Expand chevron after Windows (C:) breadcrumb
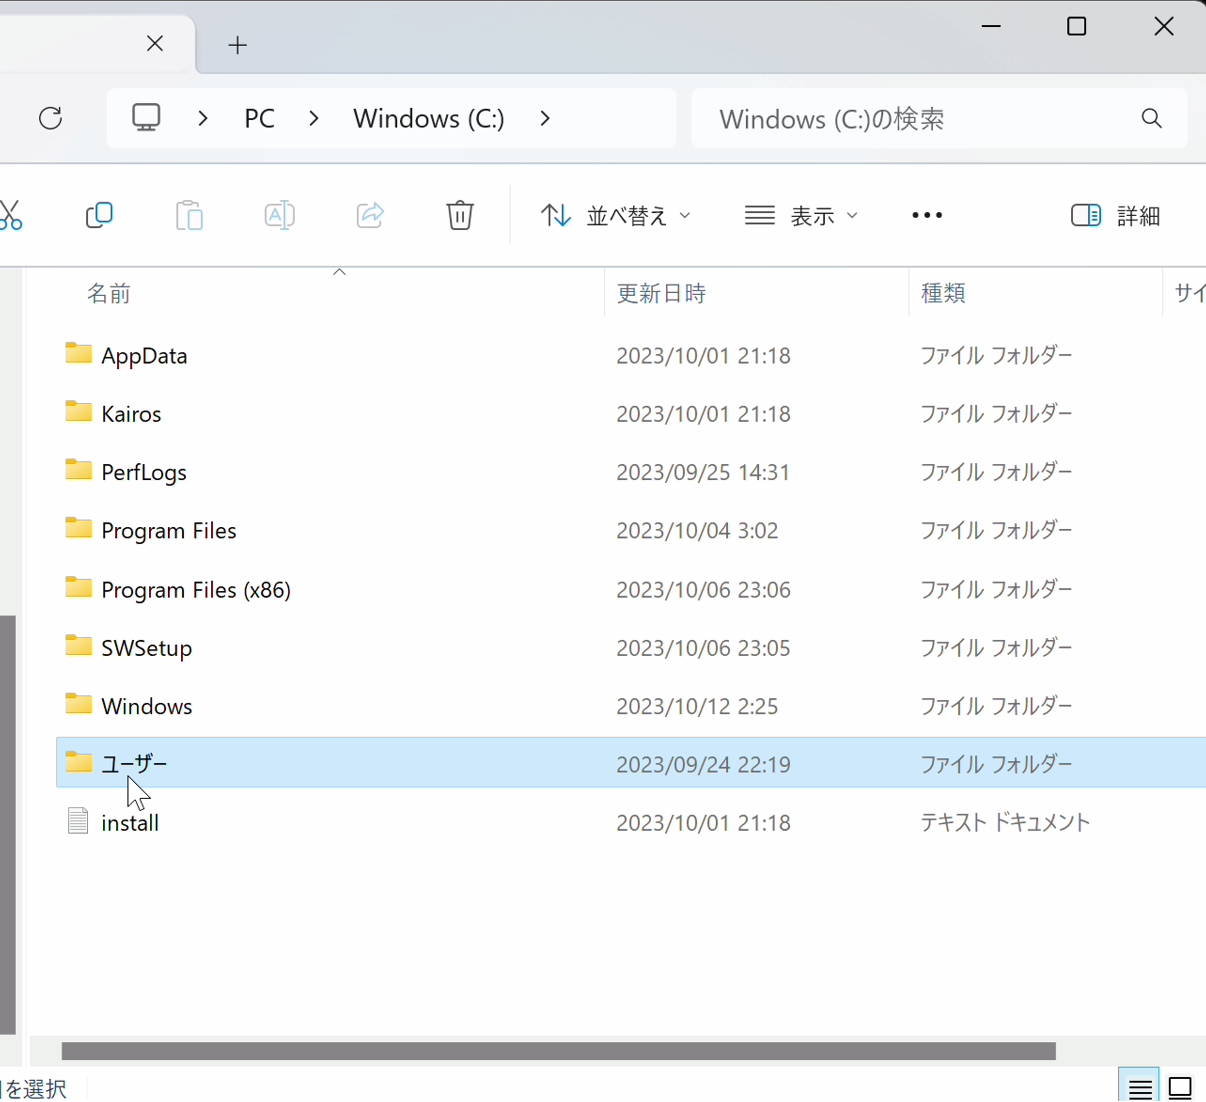This screenshot has height=1102, width=1206. (x=545, y=118)
